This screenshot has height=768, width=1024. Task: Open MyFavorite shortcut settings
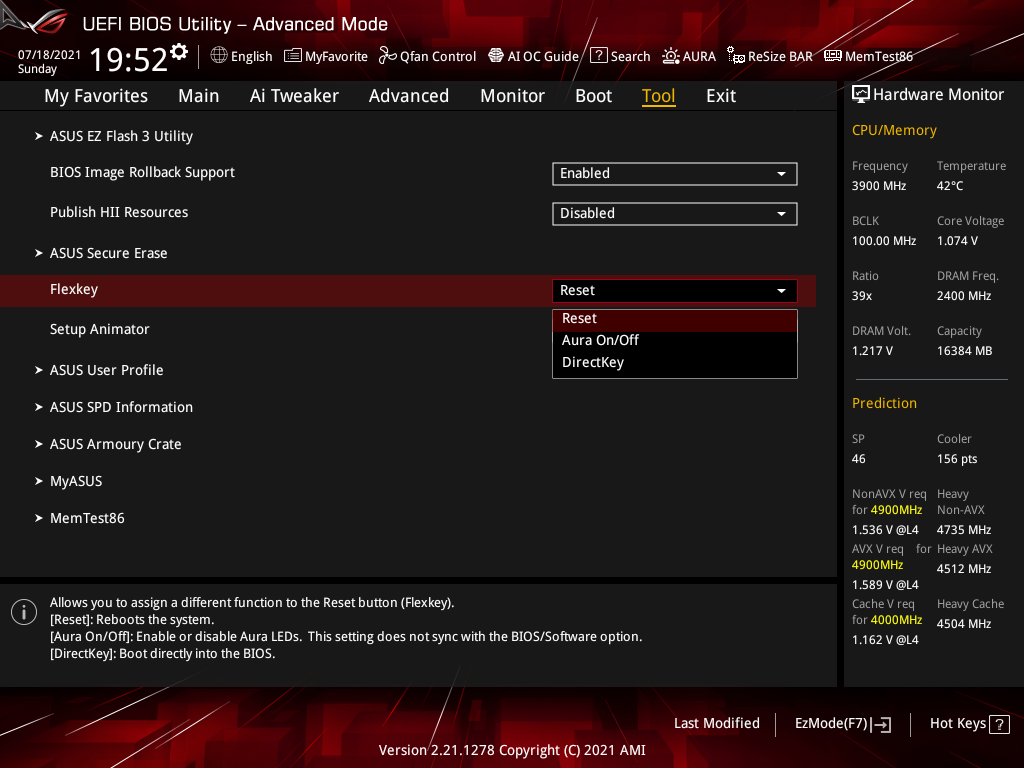click(x=325, y=56)
